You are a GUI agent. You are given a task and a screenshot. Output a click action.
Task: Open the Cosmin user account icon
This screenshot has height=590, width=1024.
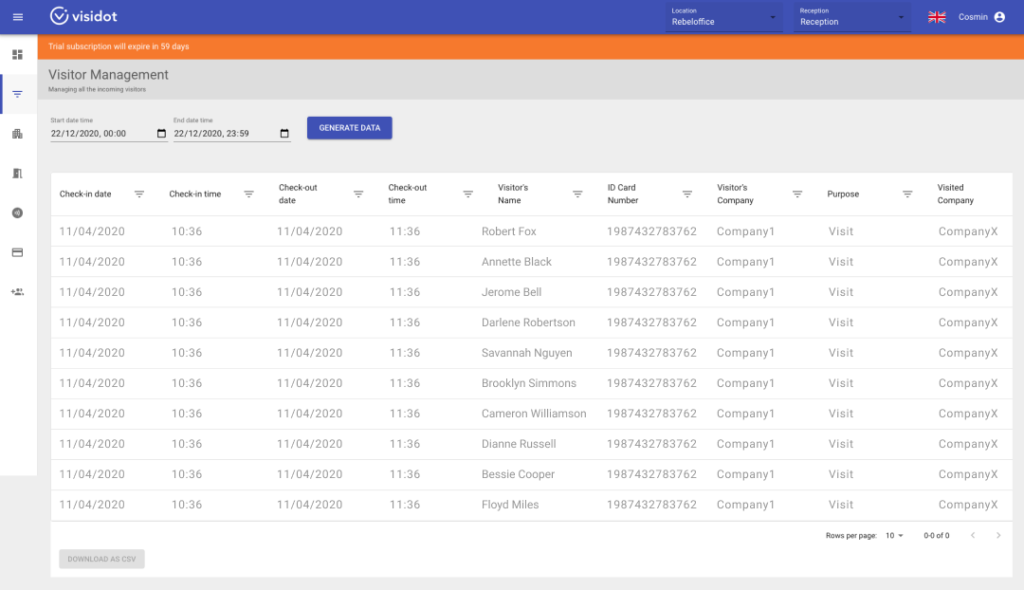coord(1000,17)
